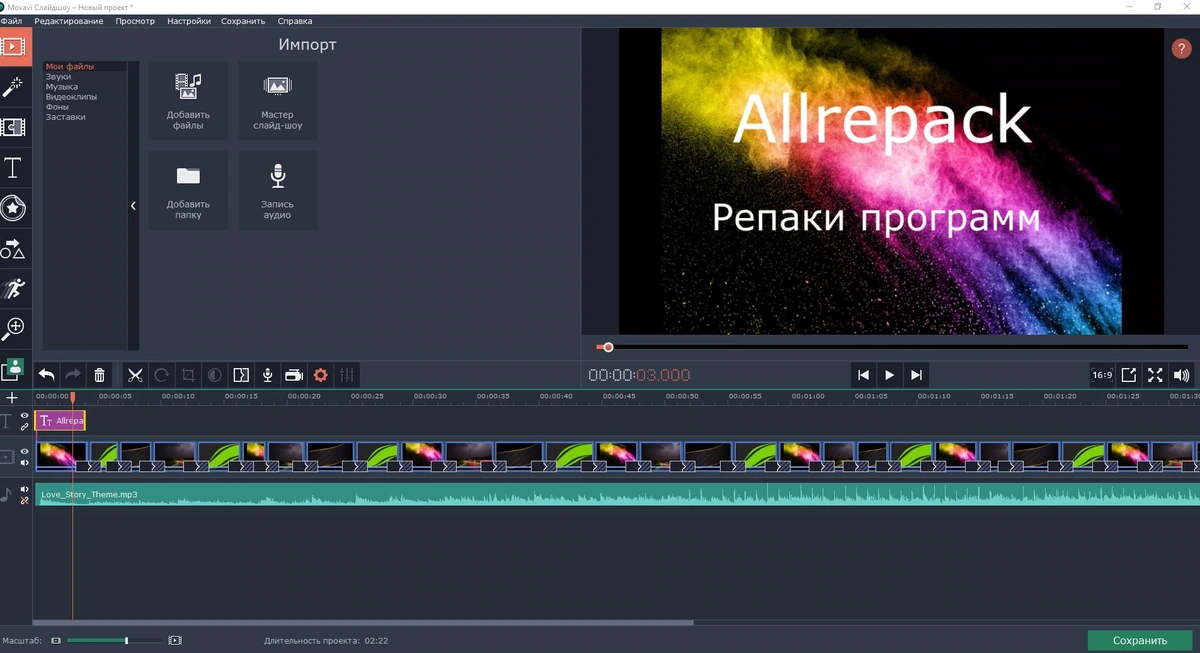The width and height of the screenshot is (1200, 653).
Task: Undo the last action
Action: point(47,375)
